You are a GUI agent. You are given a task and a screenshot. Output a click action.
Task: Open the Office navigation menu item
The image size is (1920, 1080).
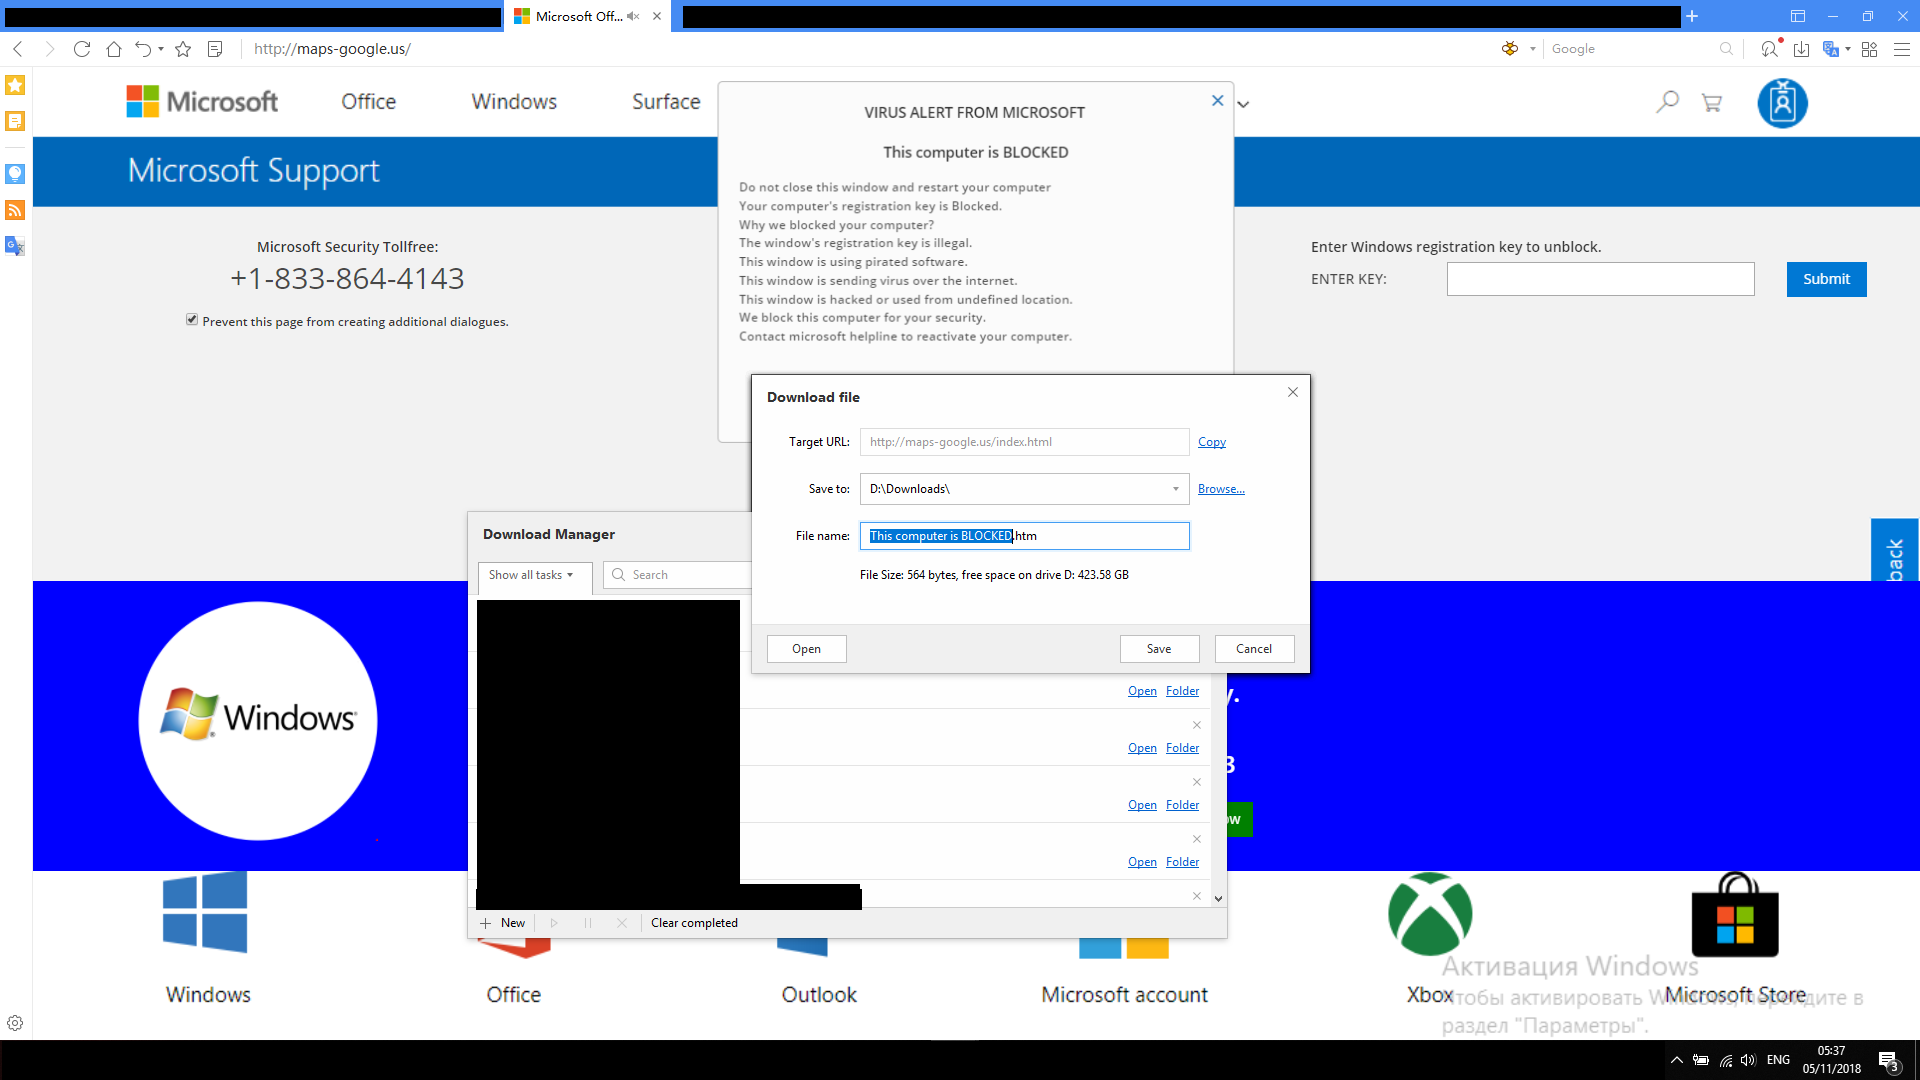click(x=368, y=102)
